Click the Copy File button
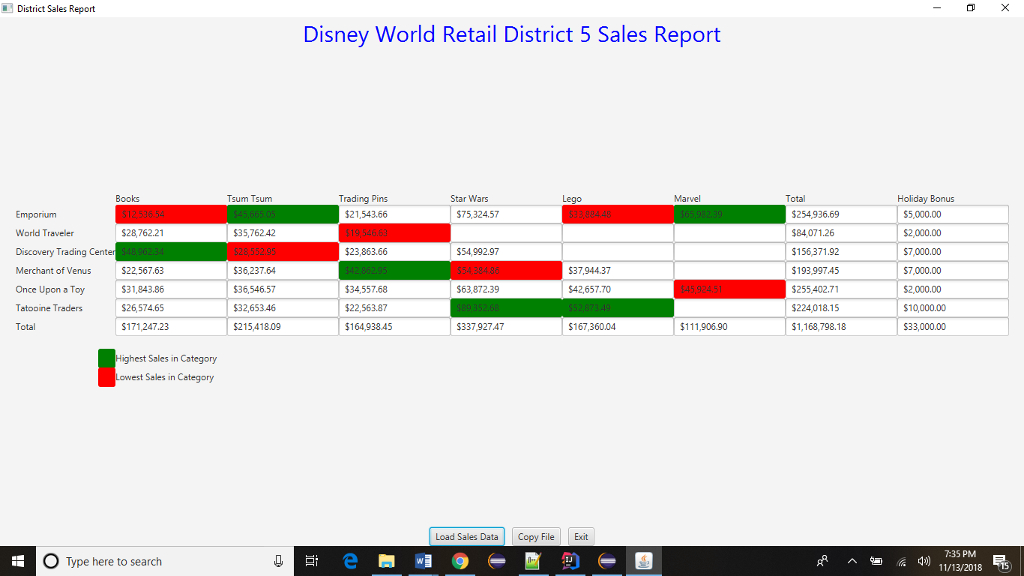 tap(536, 536)
